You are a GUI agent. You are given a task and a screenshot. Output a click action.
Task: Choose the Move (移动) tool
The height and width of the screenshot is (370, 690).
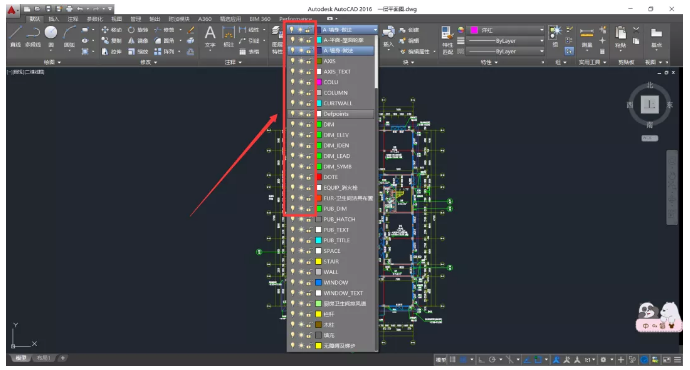tap(111, 30)
